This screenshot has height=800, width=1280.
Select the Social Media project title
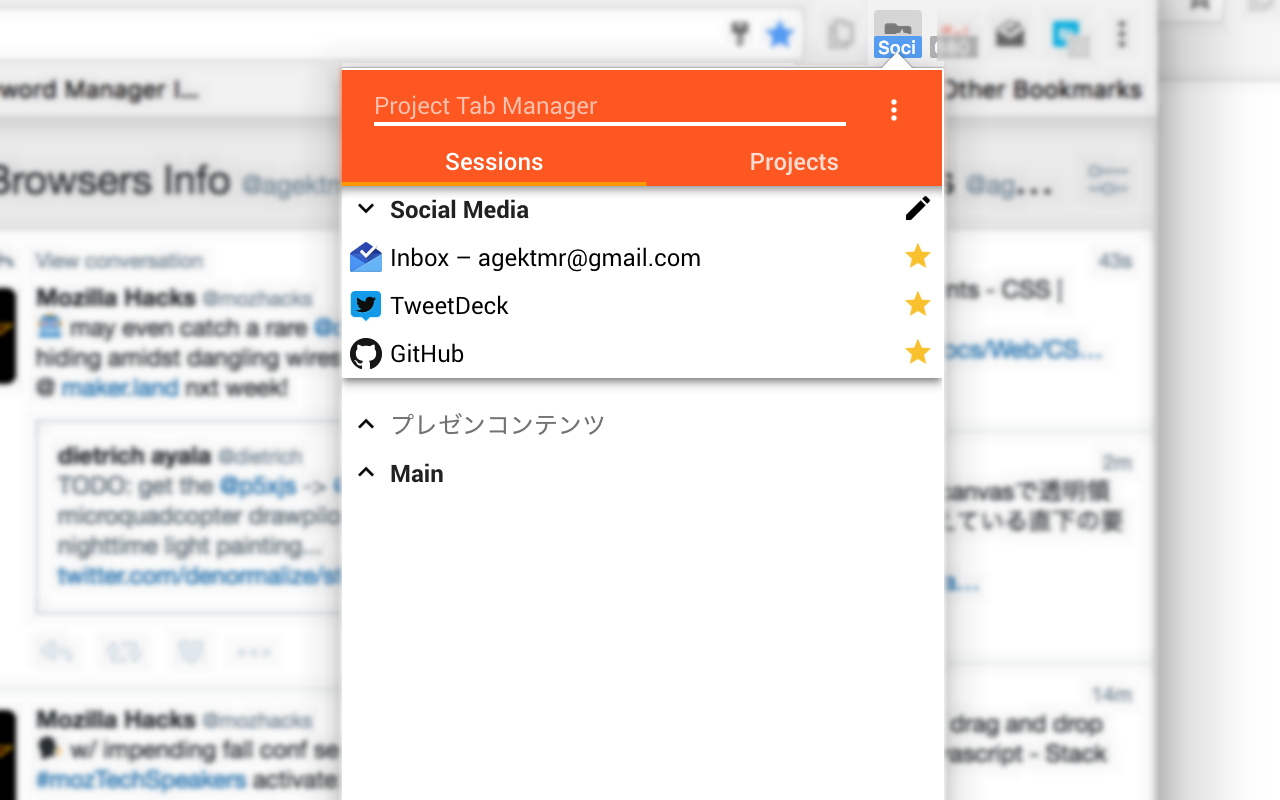[459, 210]
